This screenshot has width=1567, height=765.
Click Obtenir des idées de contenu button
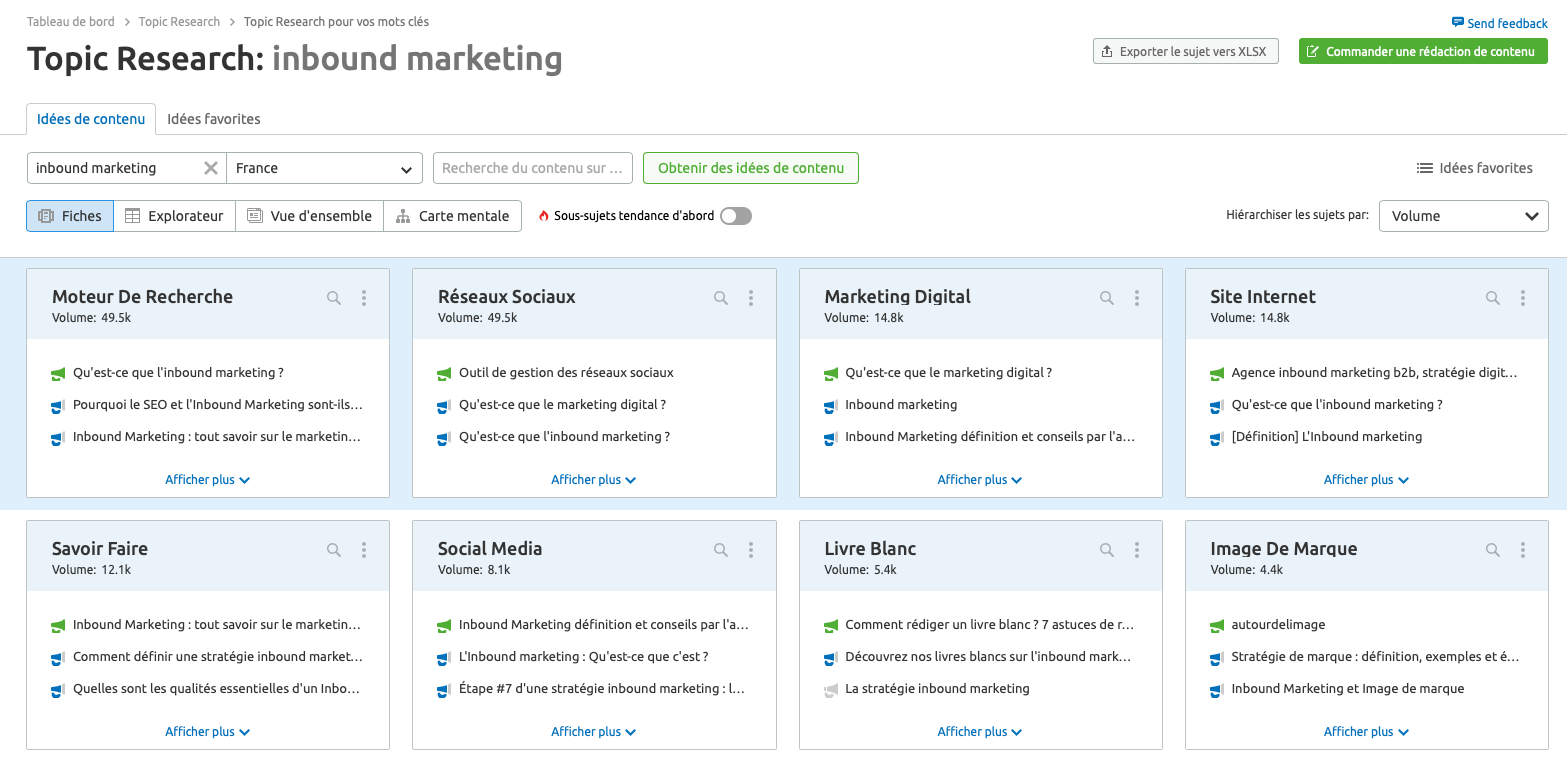(x=750, y=168)
